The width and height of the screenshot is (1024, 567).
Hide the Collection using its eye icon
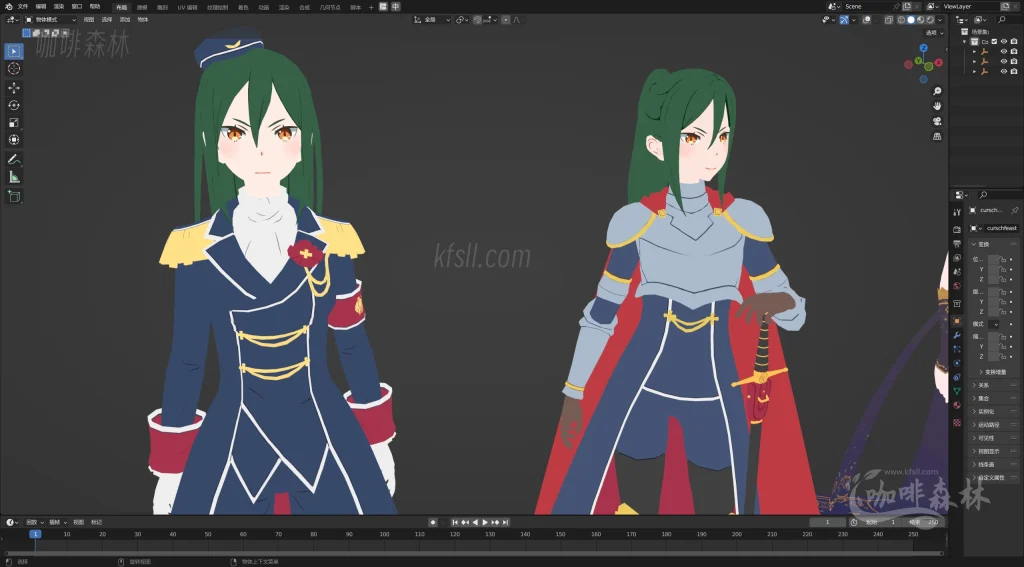point(1004,42)
